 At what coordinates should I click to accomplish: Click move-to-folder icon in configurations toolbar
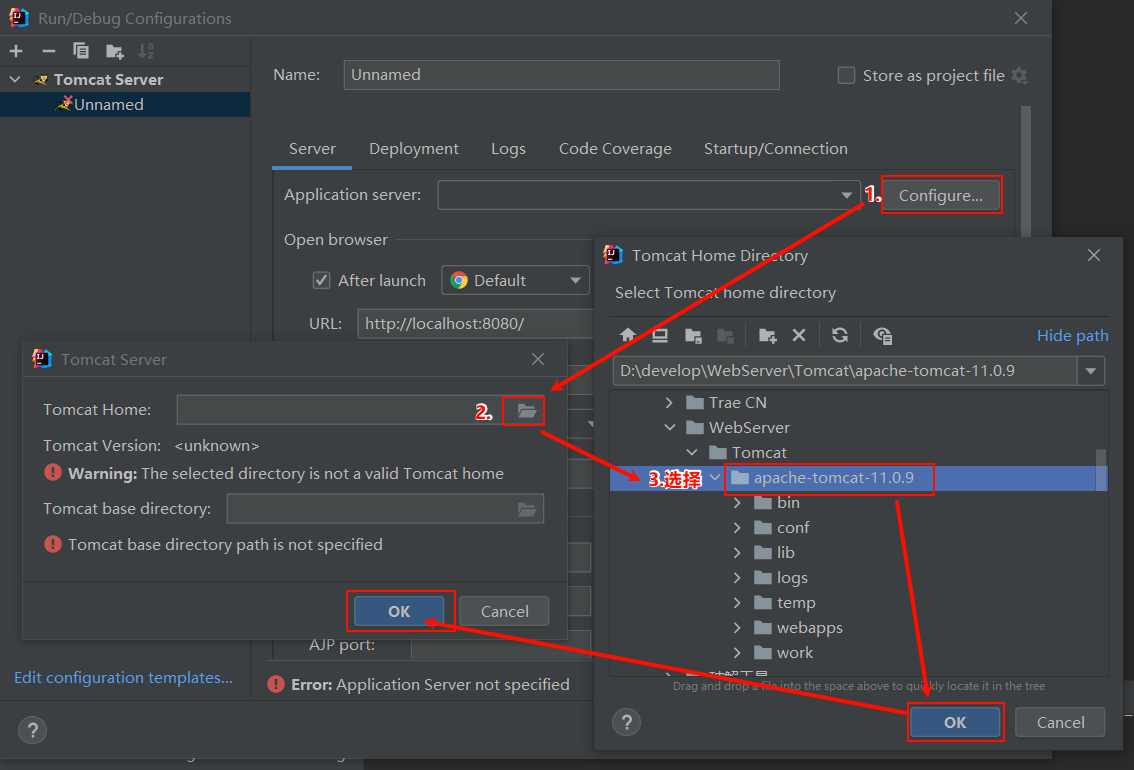[114, 51]
